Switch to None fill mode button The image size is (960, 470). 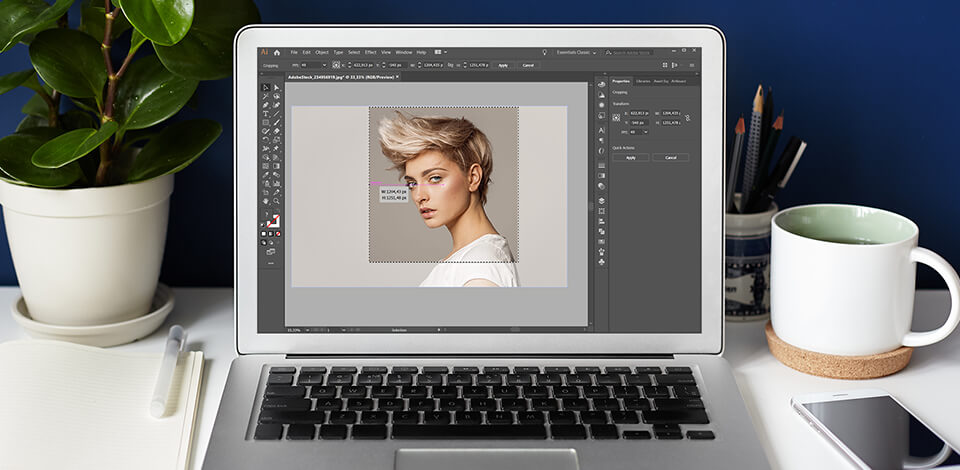click(279, 233)
